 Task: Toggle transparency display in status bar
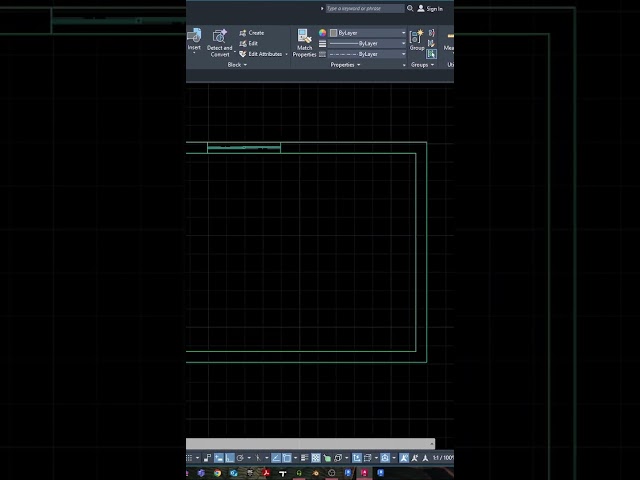[316, 458]
